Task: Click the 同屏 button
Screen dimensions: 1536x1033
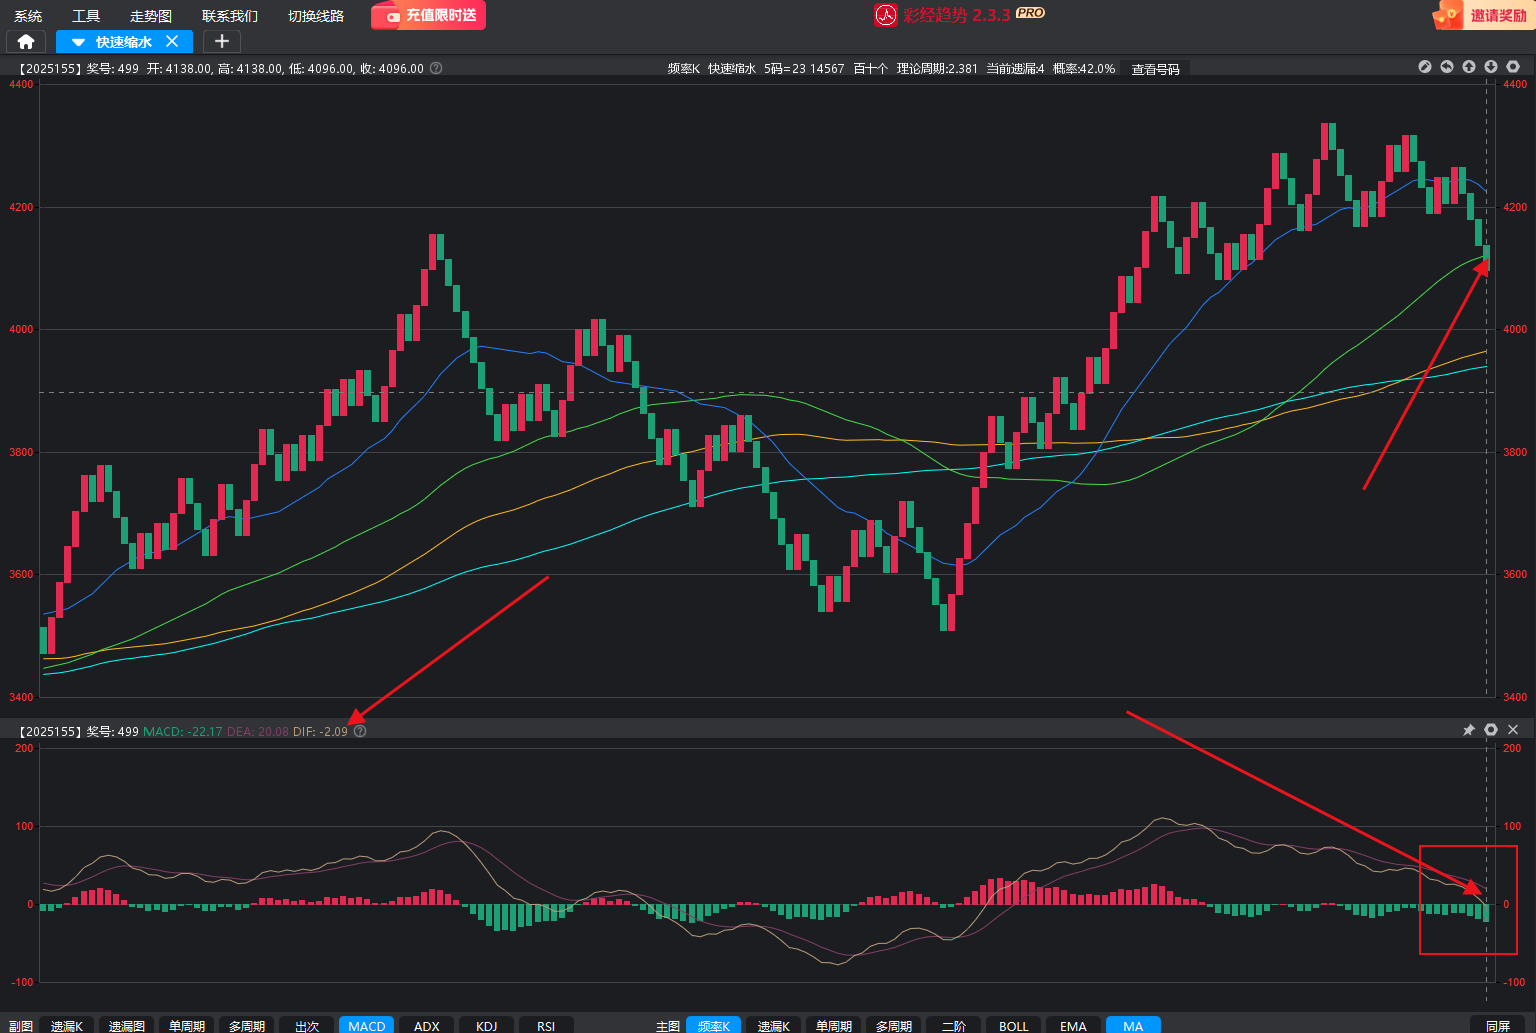Action: 1498,1025
